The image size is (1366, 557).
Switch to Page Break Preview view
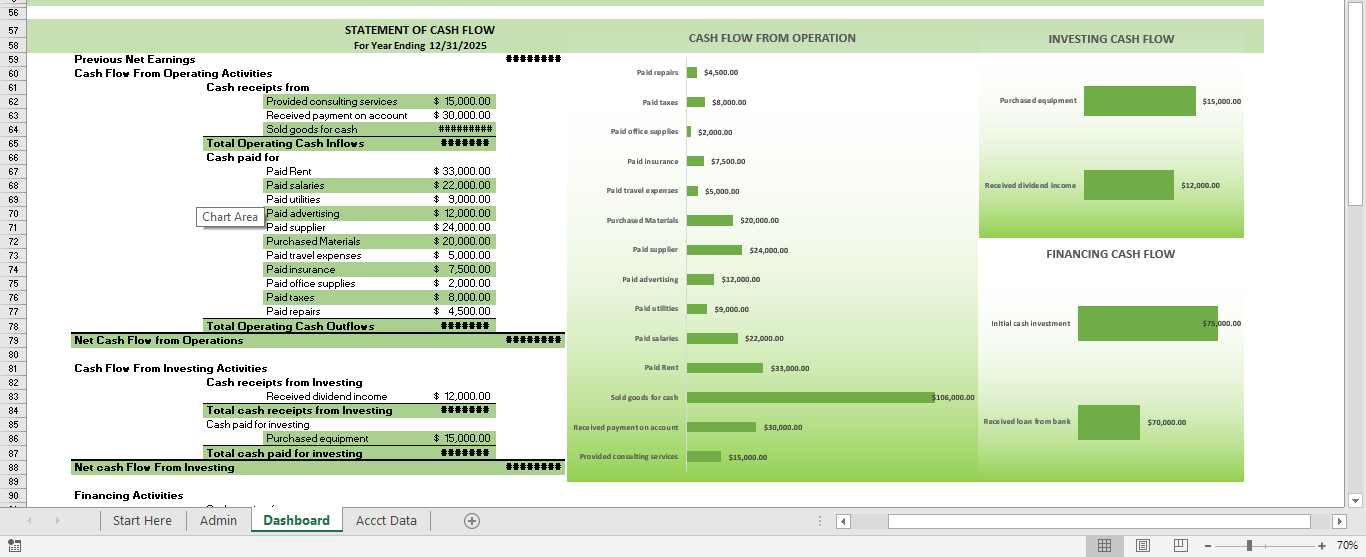point(1180,545)
